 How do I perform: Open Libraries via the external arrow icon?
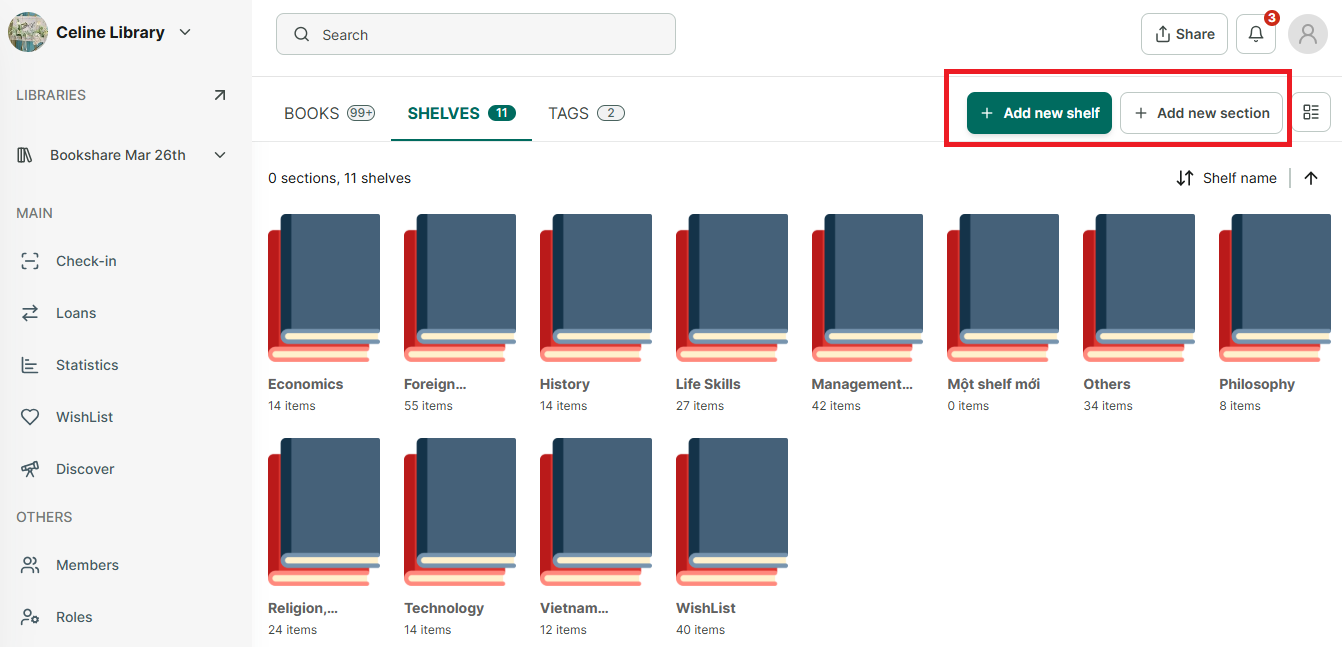coord(220,95)
